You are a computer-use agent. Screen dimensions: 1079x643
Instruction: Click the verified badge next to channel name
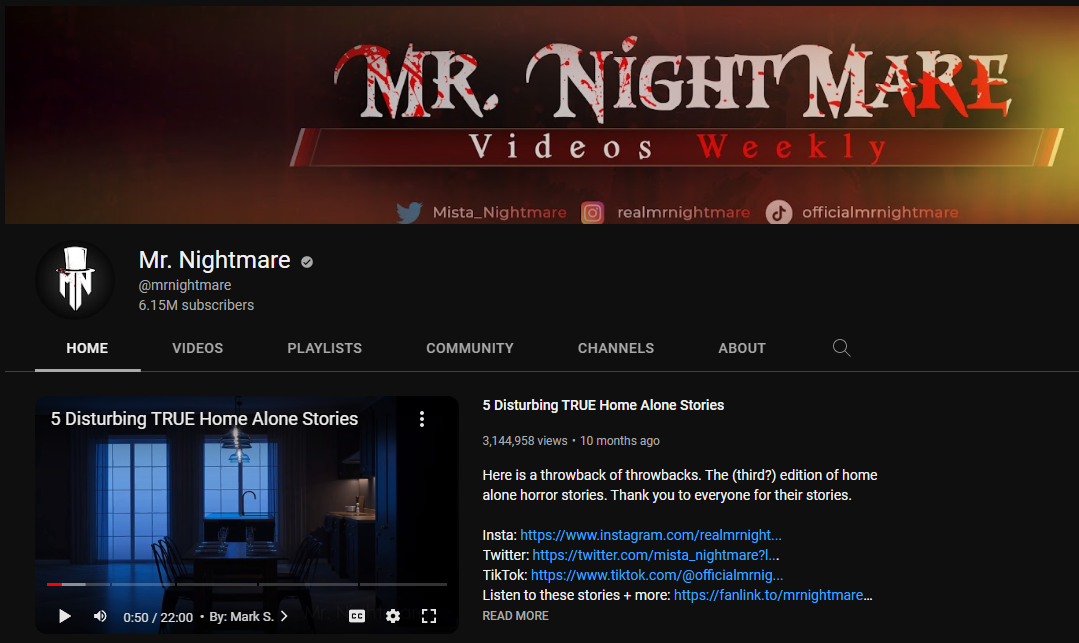tap(307, 262)
